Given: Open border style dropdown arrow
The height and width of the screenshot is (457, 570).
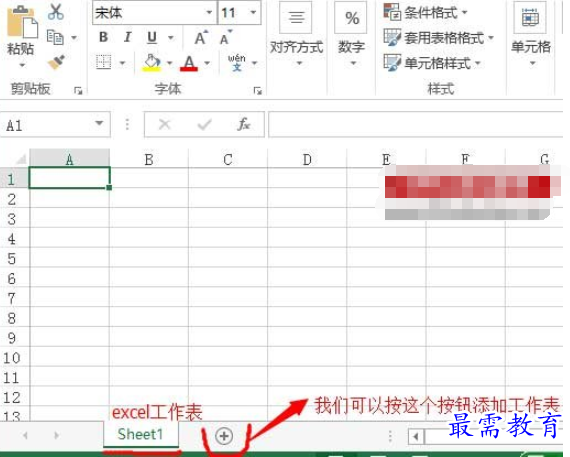Looking at the screenshot, I should click(123, 63).
